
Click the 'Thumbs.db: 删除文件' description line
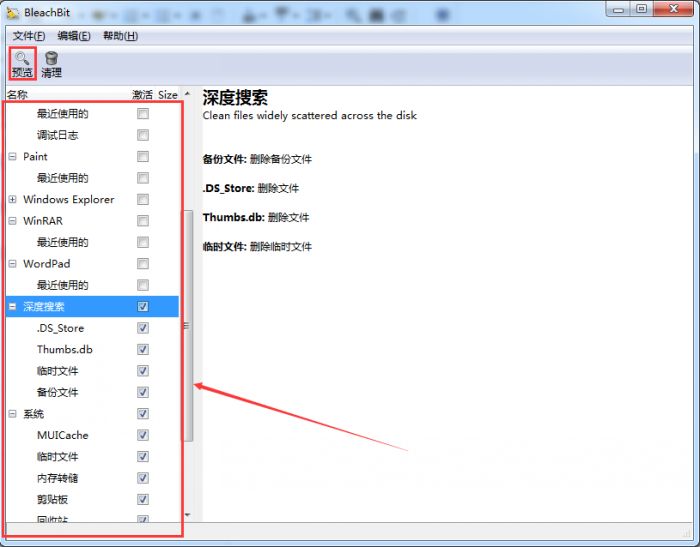[256, 217]
